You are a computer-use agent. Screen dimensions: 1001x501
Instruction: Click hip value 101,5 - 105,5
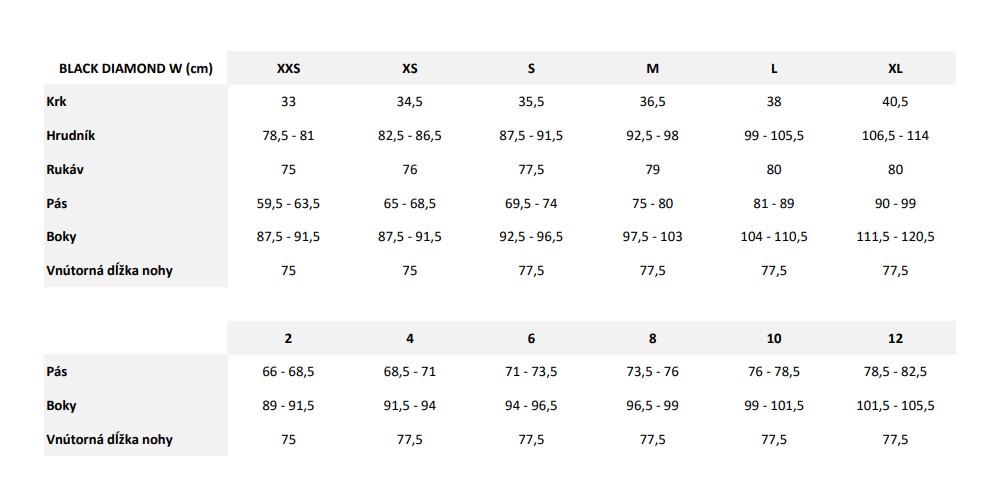(895, 405)
